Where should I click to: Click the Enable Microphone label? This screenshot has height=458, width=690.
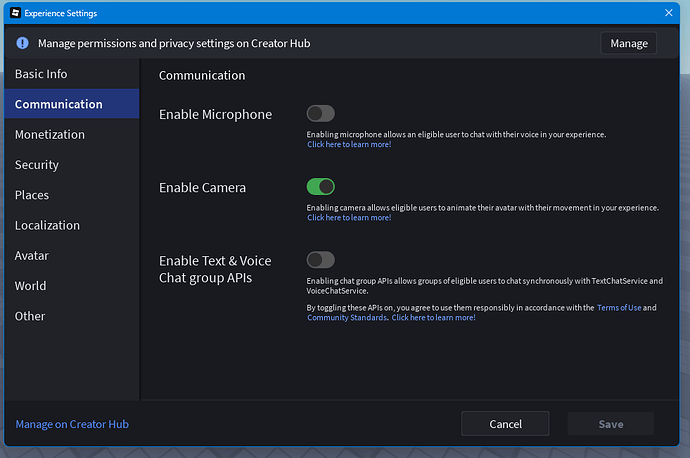215,114
